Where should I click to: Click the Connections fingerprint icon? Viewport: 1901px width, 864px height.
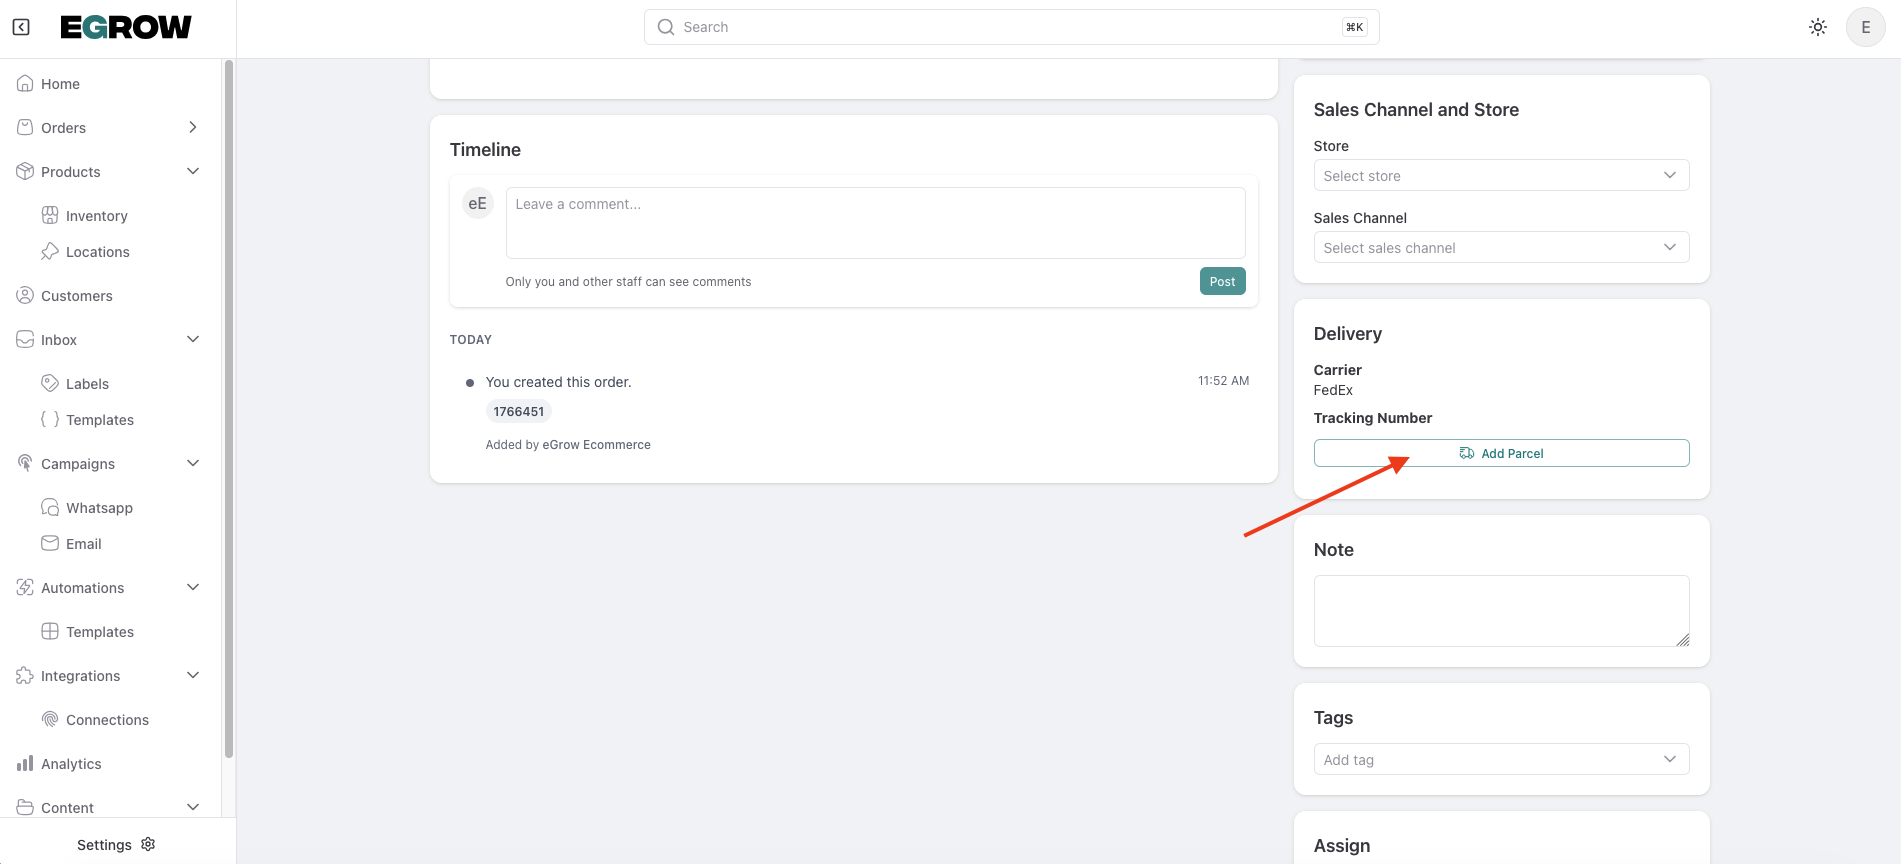(50, 720)
